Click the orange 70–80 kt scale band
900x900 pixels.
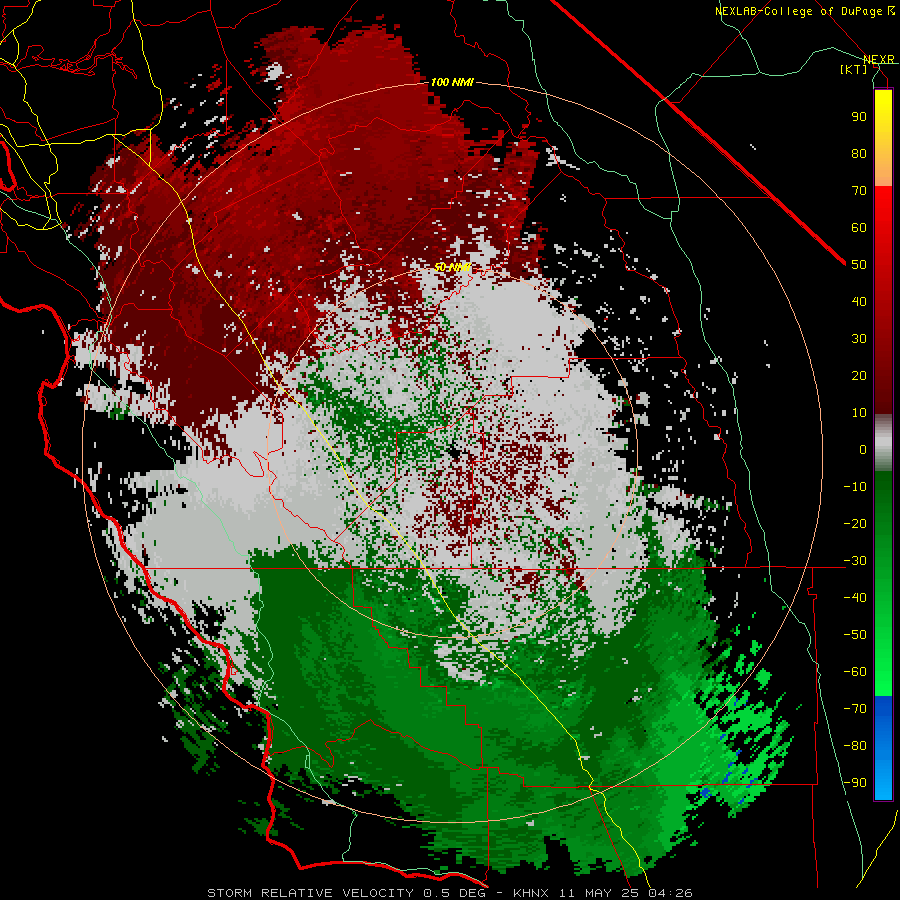883,169
